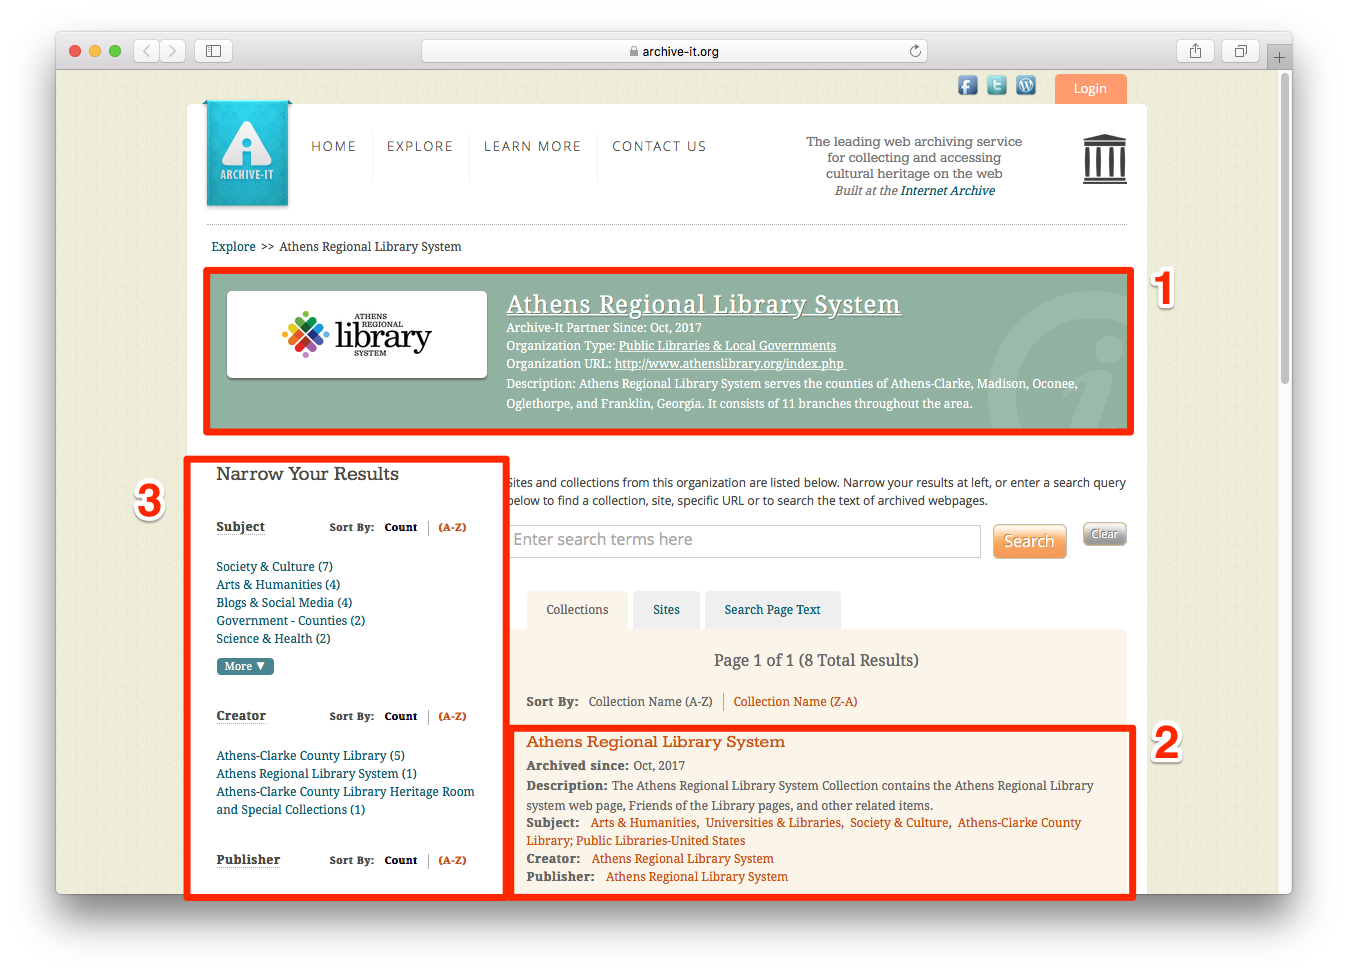
Task: Sort Subject list by A-Z
Action: pos(452,527)
